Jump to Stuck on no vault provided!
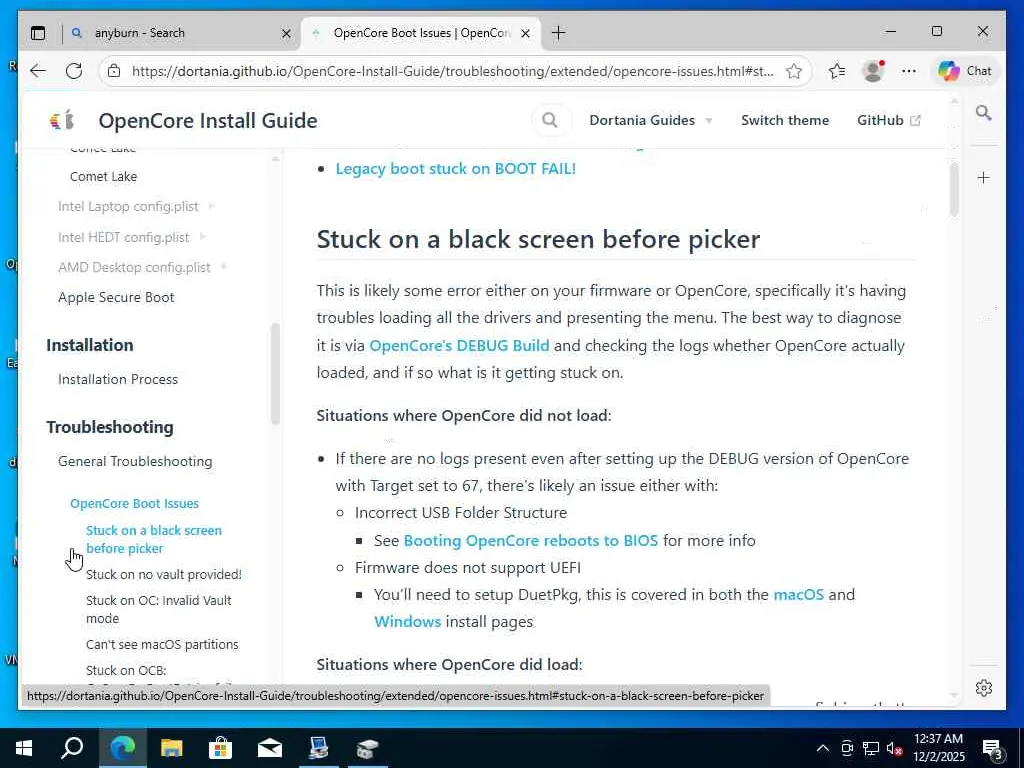The height and width of the screenshot is (768, 1024). 164,574
